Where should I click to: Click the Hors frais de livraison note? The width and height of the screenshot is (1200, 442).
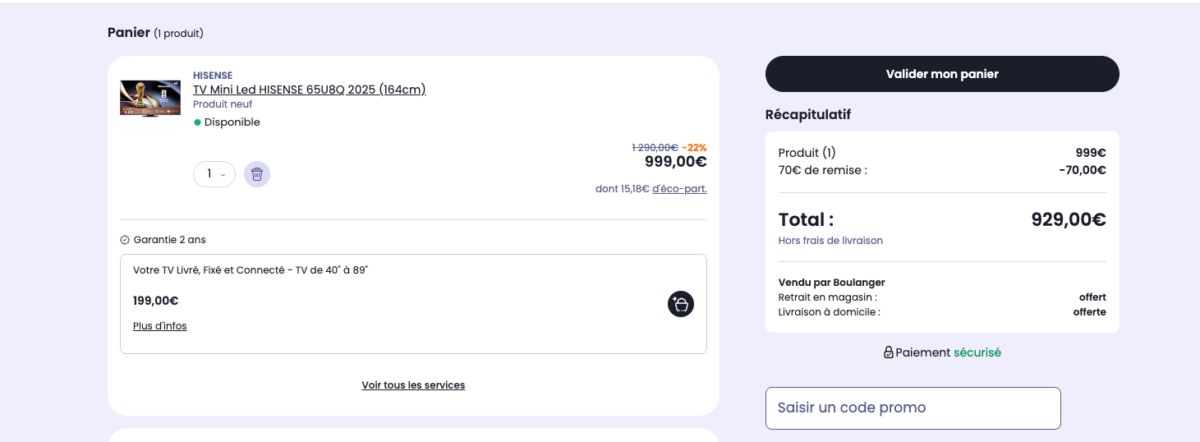click(830, 241)
